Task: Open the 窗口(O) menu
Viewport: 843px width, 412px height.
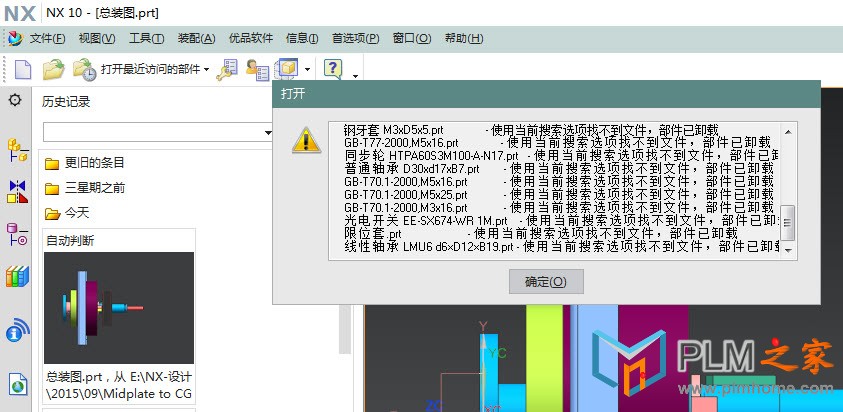Action: pos(412,38)
